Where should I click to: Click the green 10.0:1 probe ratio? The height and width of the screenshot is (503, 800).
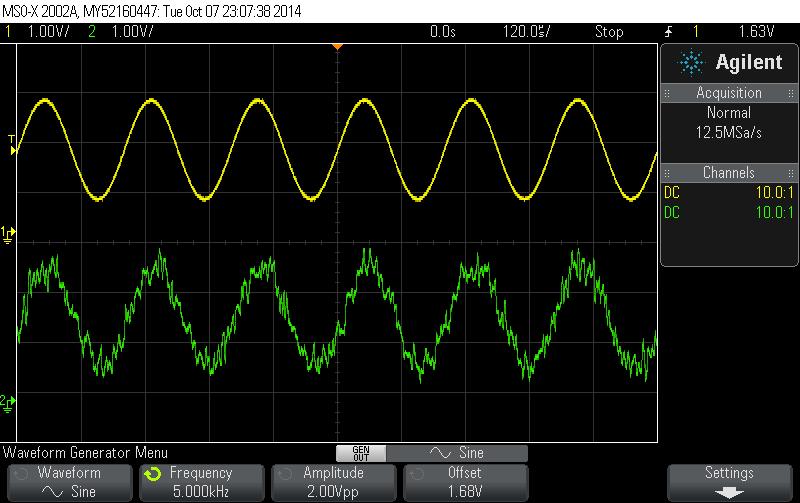pyautogui.click(x=774, y=212)
